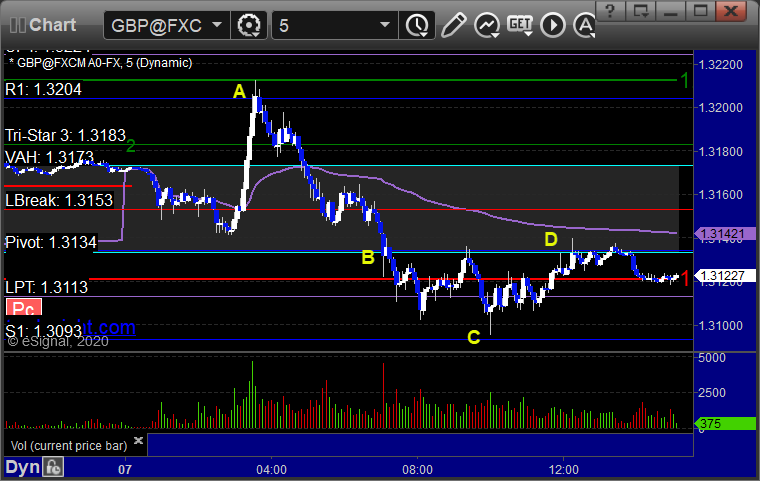Viewport: 760px width, 481px height.
Task: Click the help question mark button
Action: tap(611, 11)
